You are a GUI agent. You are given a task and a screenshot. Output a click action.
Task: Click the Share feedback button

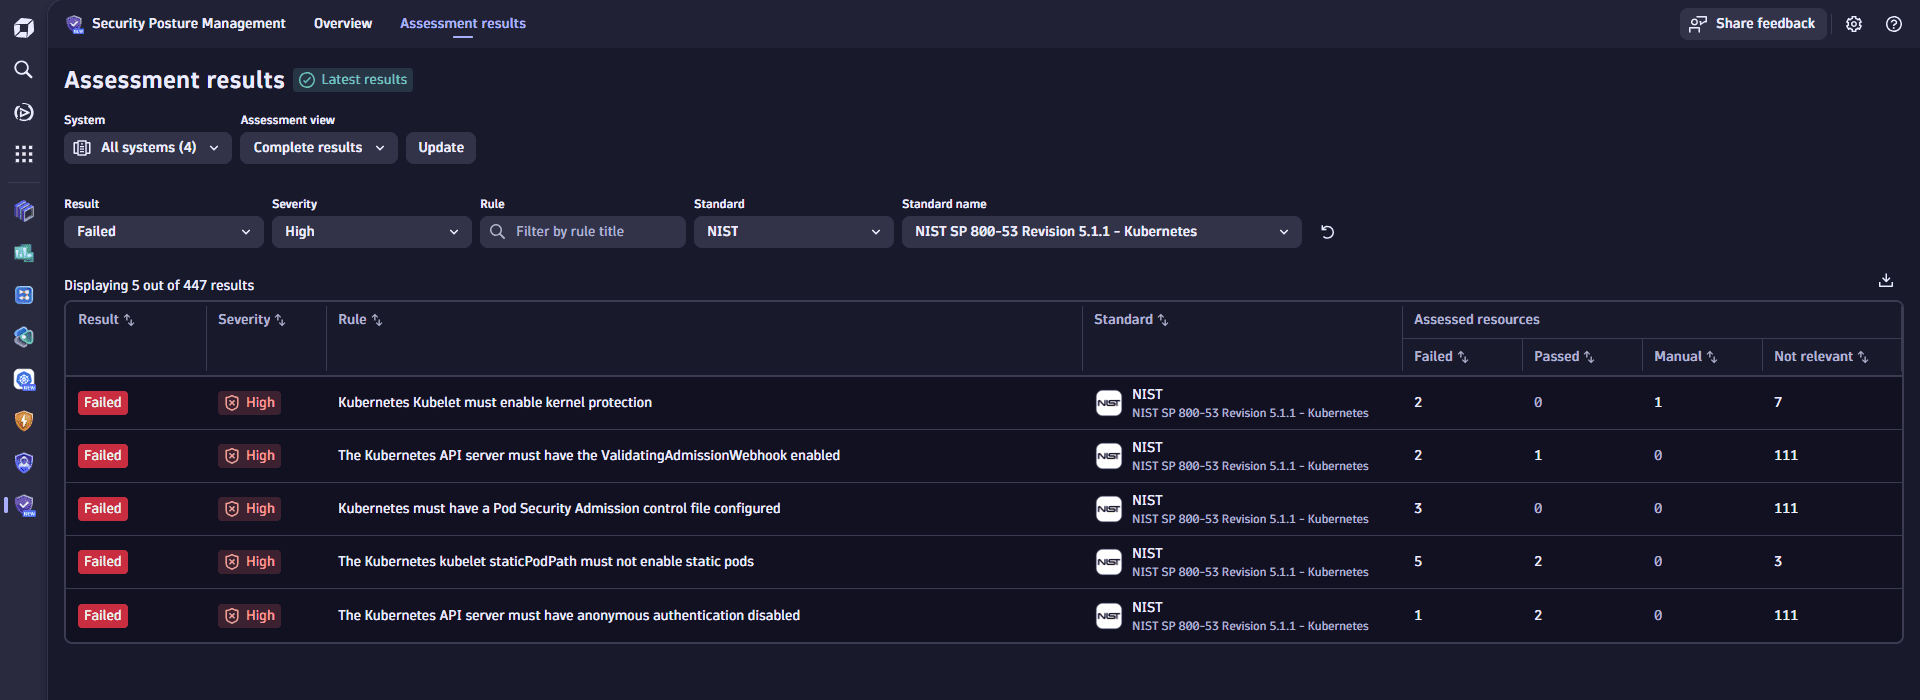(x=1752, y=24)
